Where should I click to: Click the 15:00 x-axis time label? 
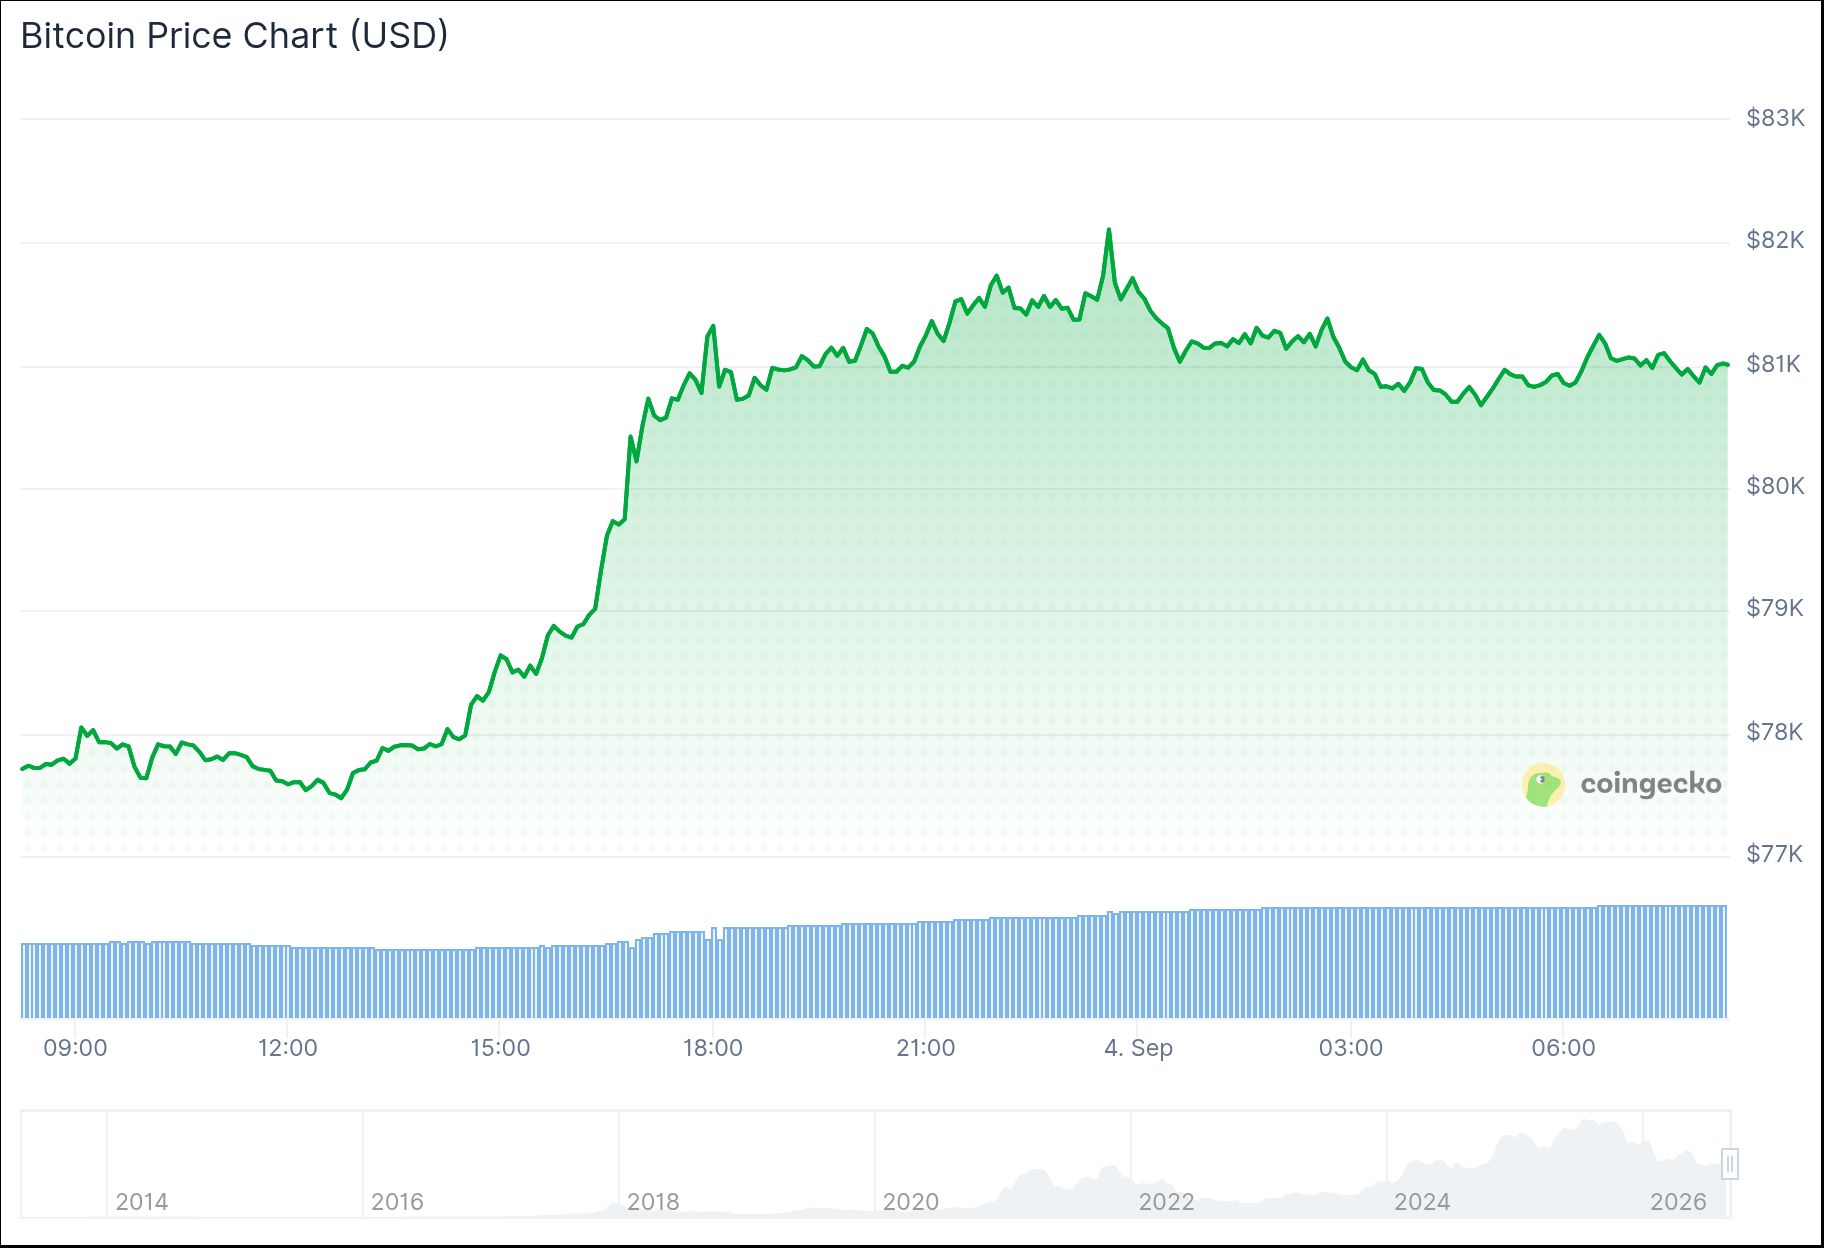click(500, 1048)
